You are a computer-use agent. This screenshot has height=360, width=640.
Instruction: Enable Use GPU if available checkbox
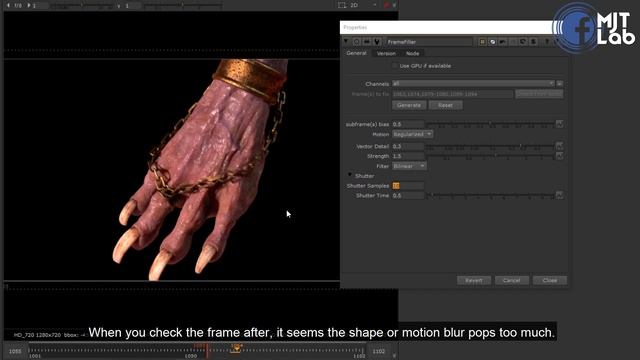(395, 66)
